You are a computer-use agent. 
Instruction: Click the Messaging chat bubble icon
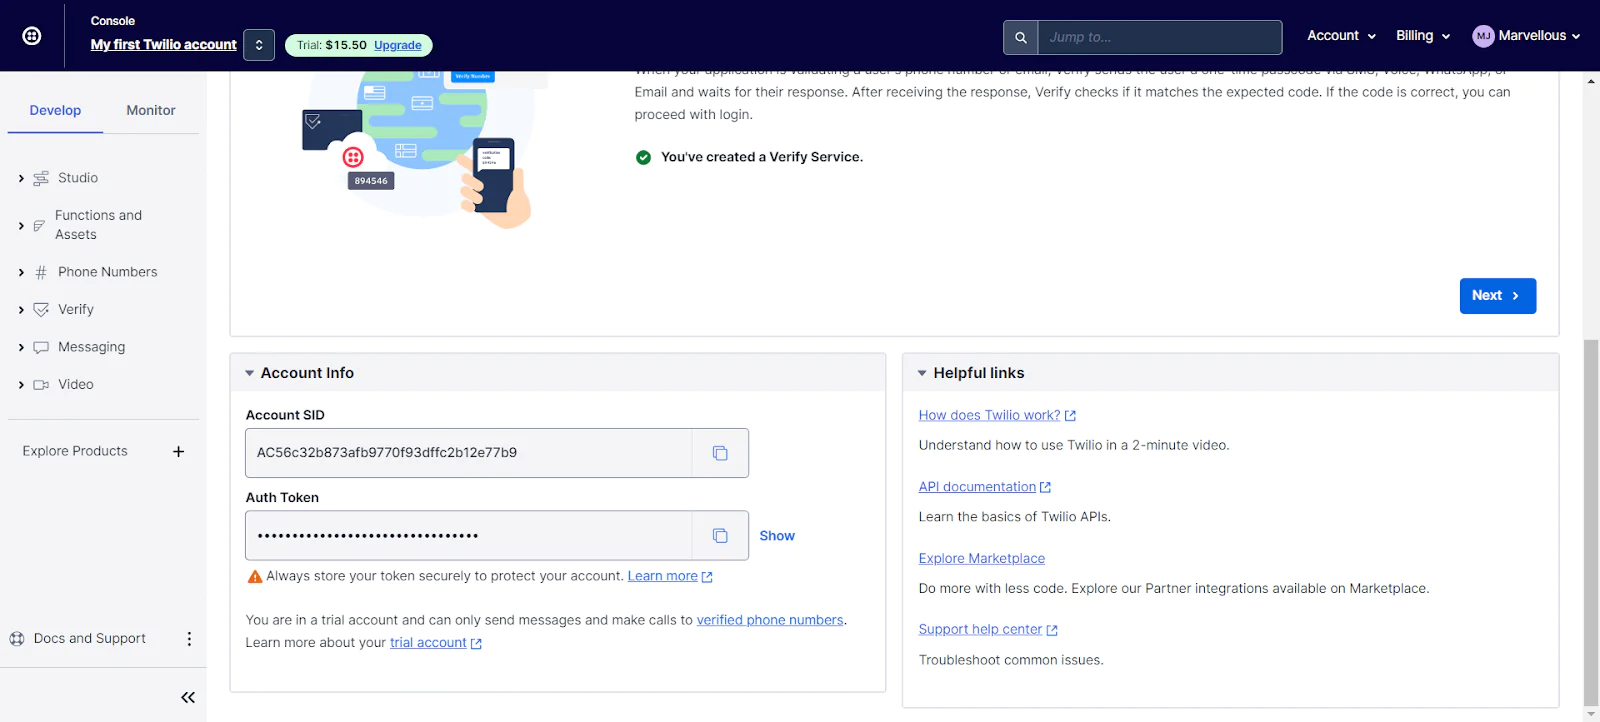(x=41, y=348)
